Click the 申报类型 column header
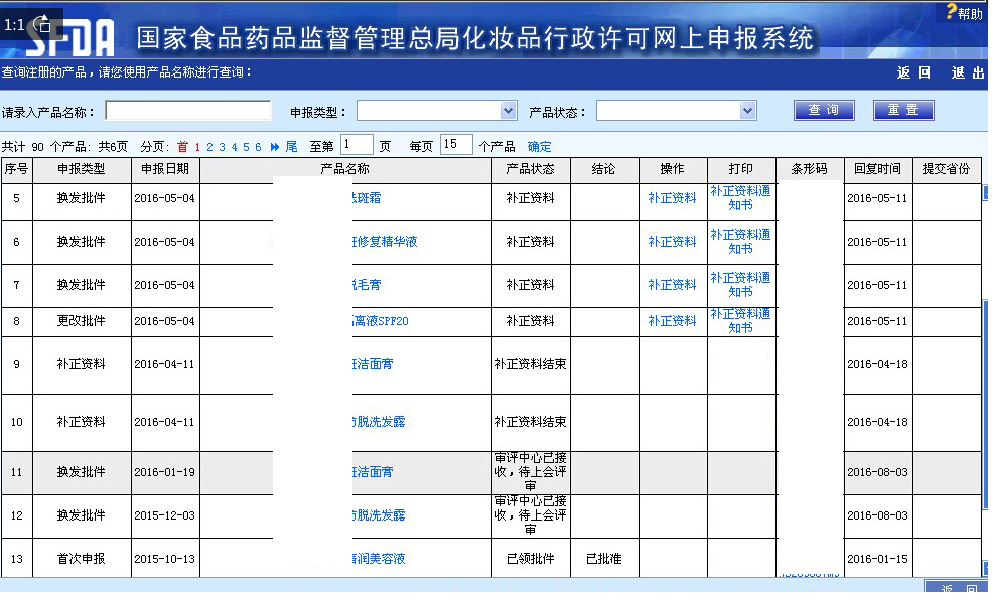996x604 pixels. click(81, 169)
